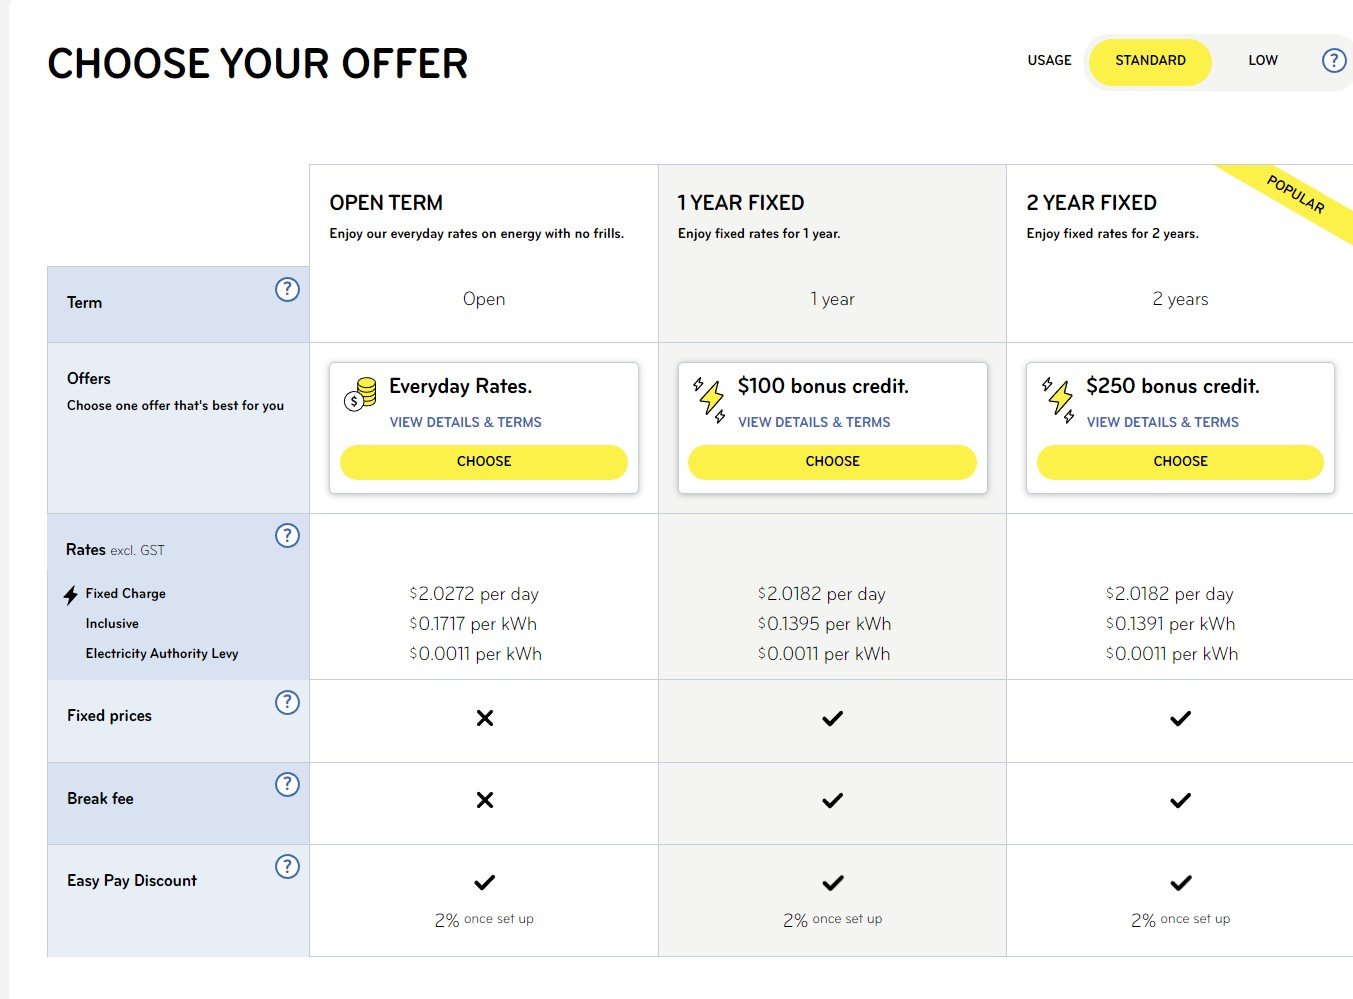
Task: Open the Break fee help icon
Action: click(287, 784)
